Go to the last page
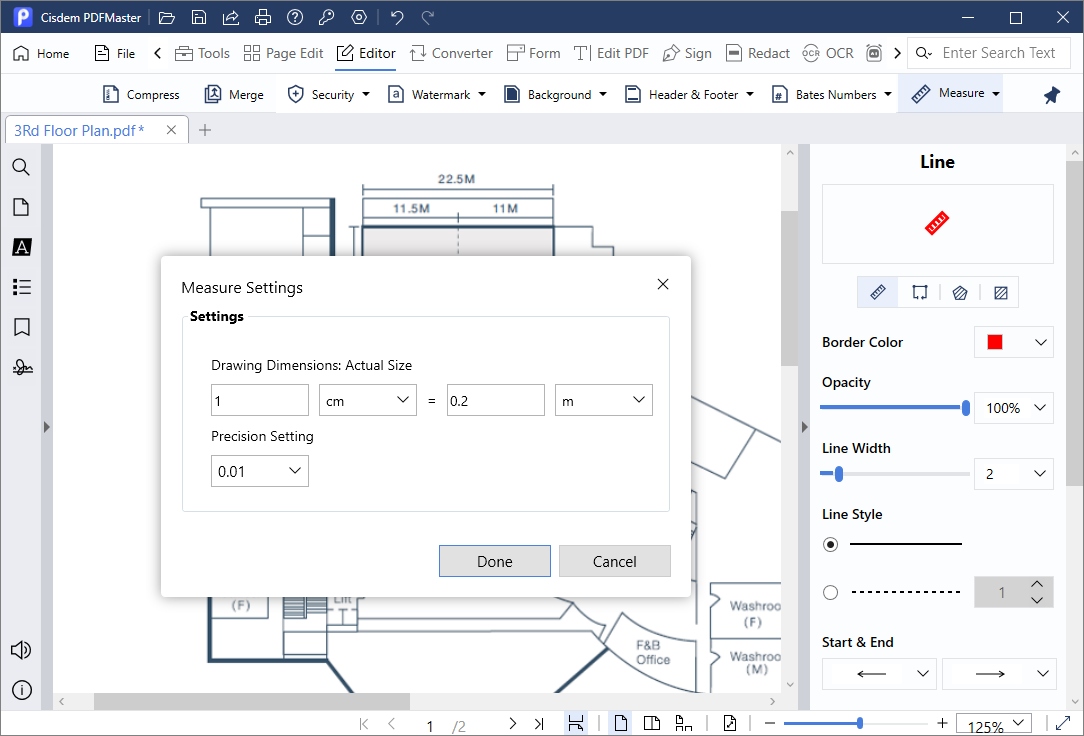This screenshot has width=1084, height=736. click(x=539, y=724)
